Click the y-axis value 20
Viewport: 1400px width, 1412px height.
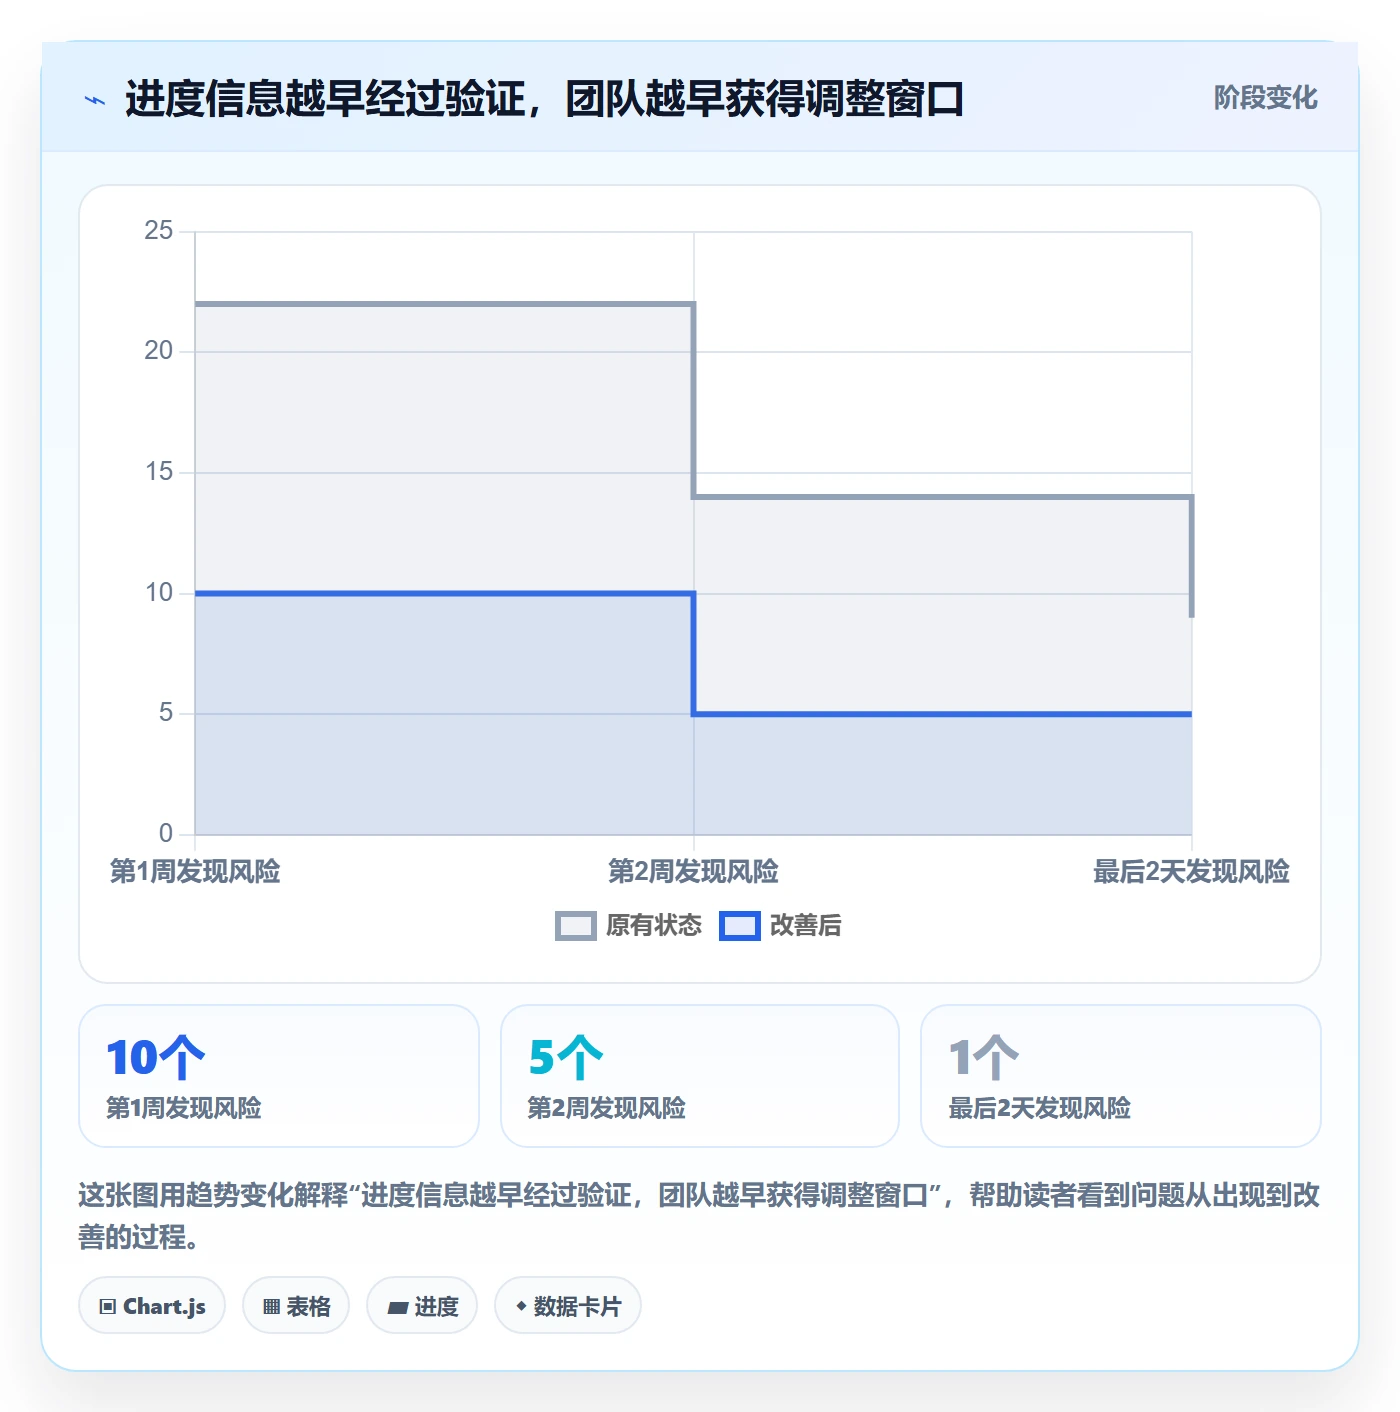click(159, 351)
